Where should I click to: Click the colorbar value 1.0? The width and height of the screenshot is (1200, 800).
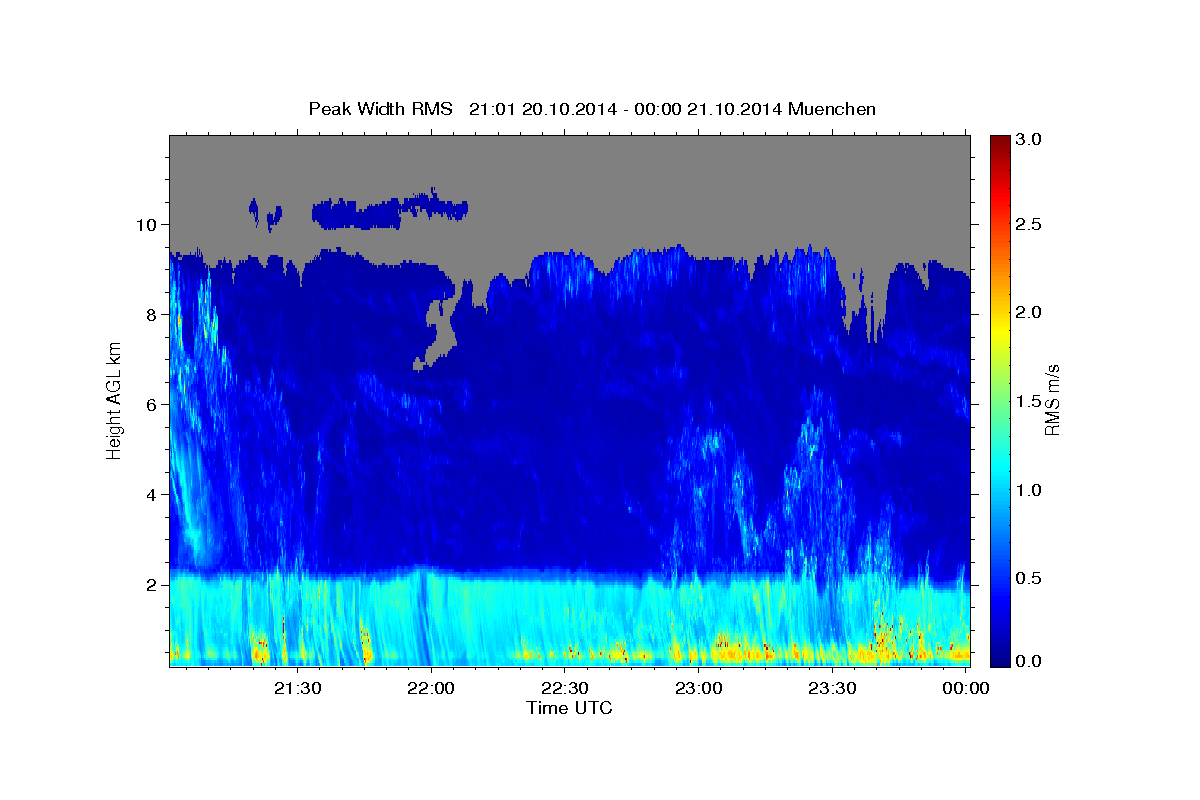click(1030, 490)
